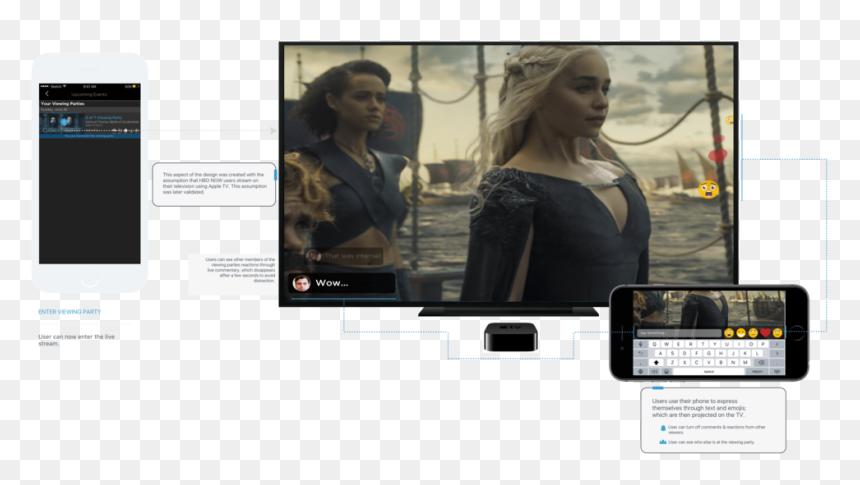Screen dimensions: 860x485
Task: Tap the space bar key
Action: point(709,371)
